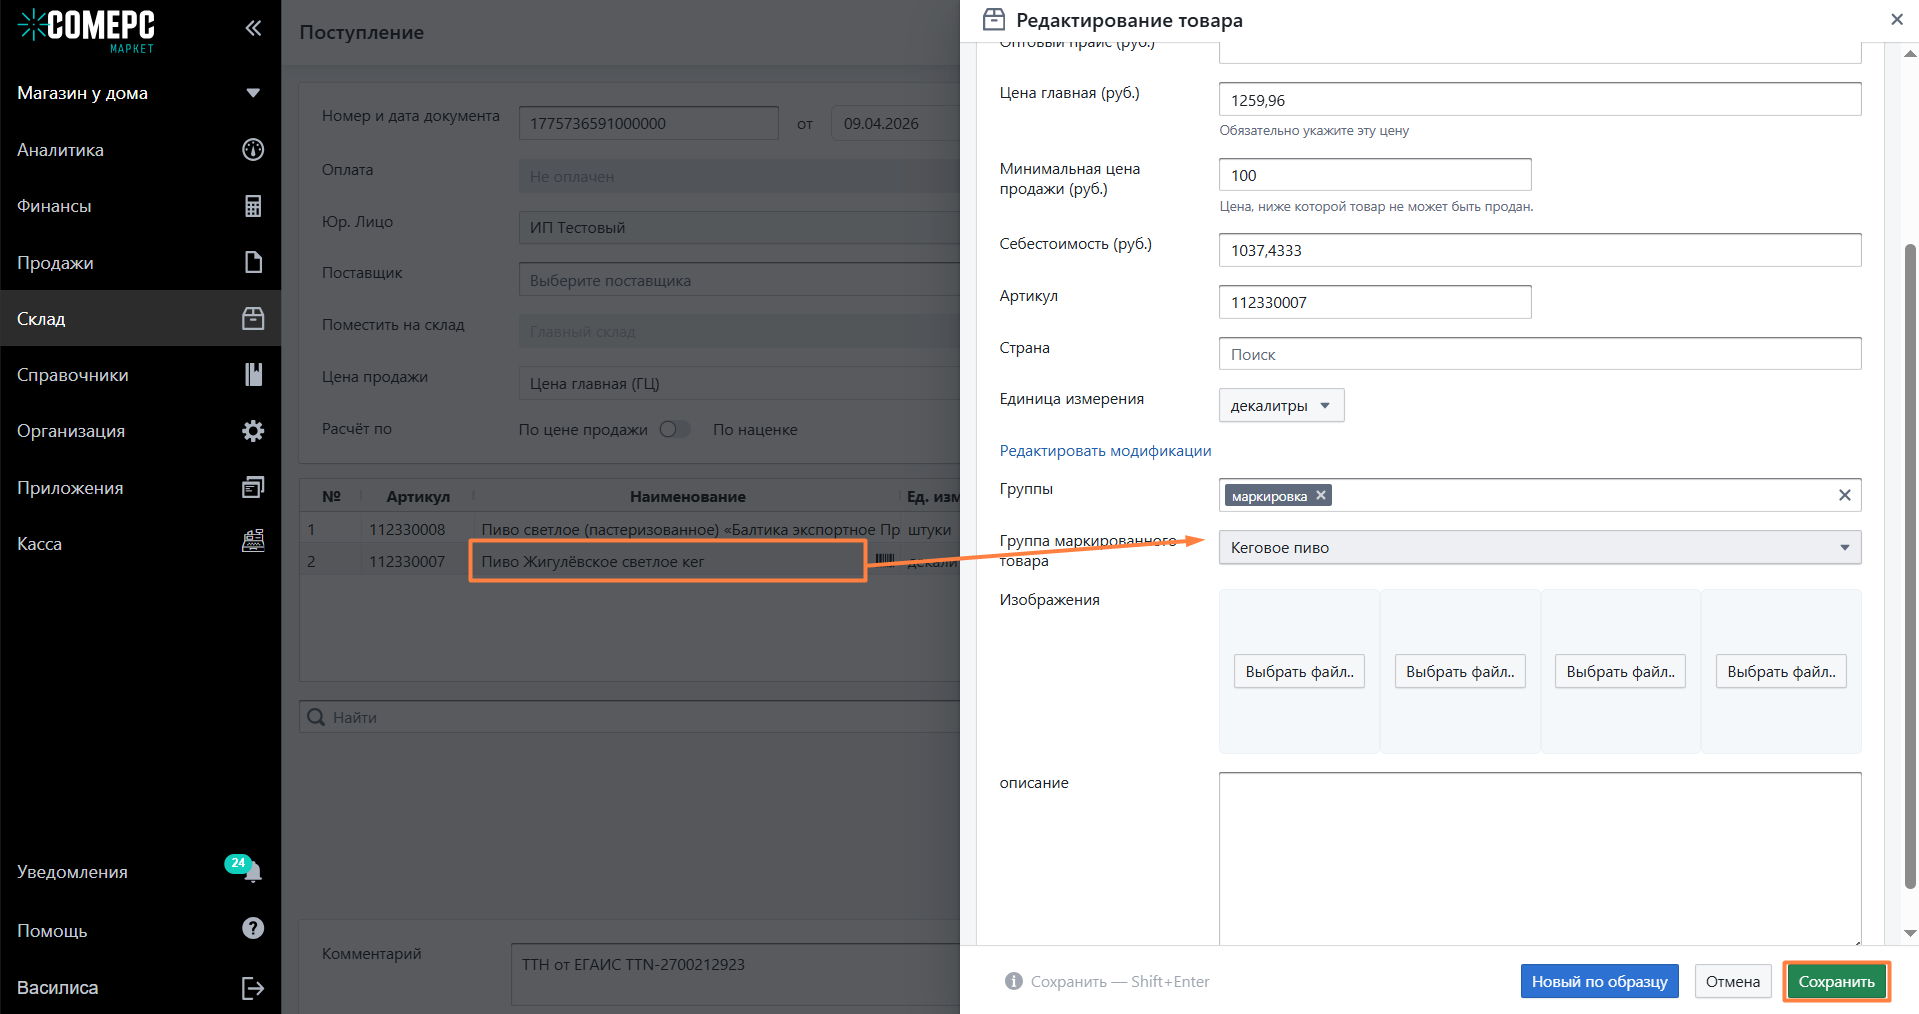Click the Сохранить button
This screenshot has width=1919, height=1014.
1836,981
